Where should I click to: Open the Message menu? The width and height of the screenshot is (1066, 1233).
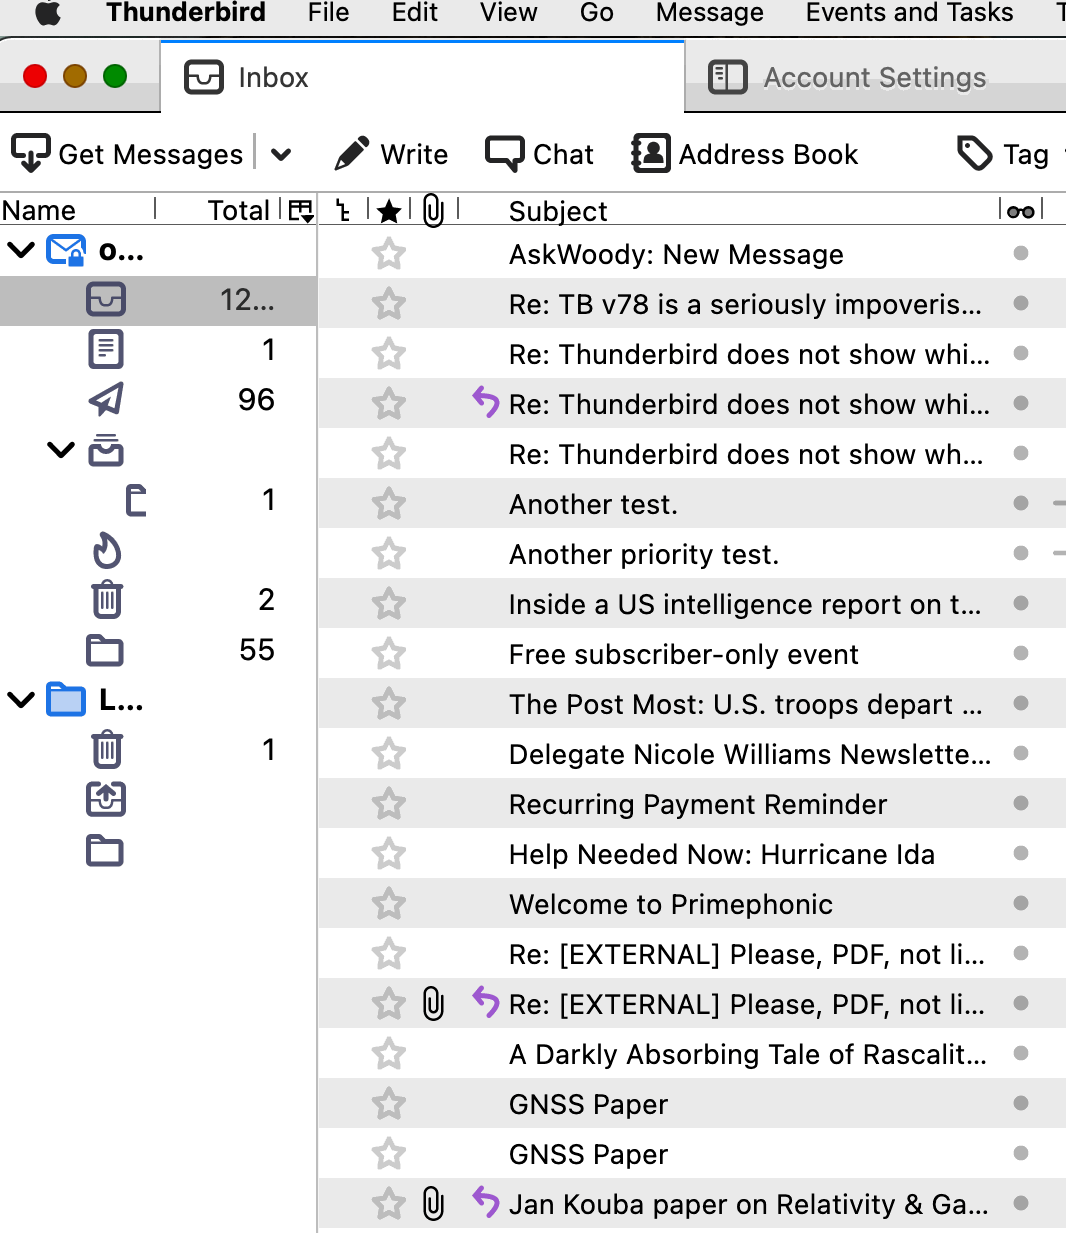point(709,13)
